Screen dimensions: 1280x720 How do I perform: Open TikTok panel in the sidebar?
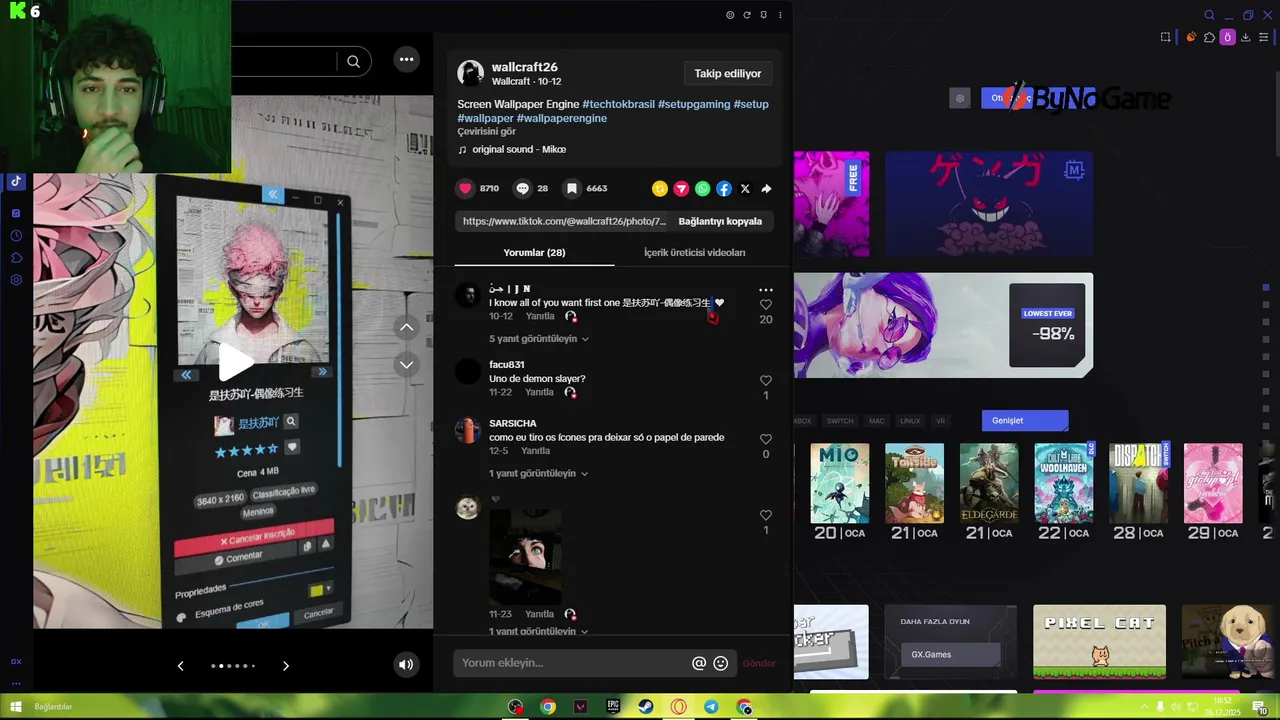[16, 182]
